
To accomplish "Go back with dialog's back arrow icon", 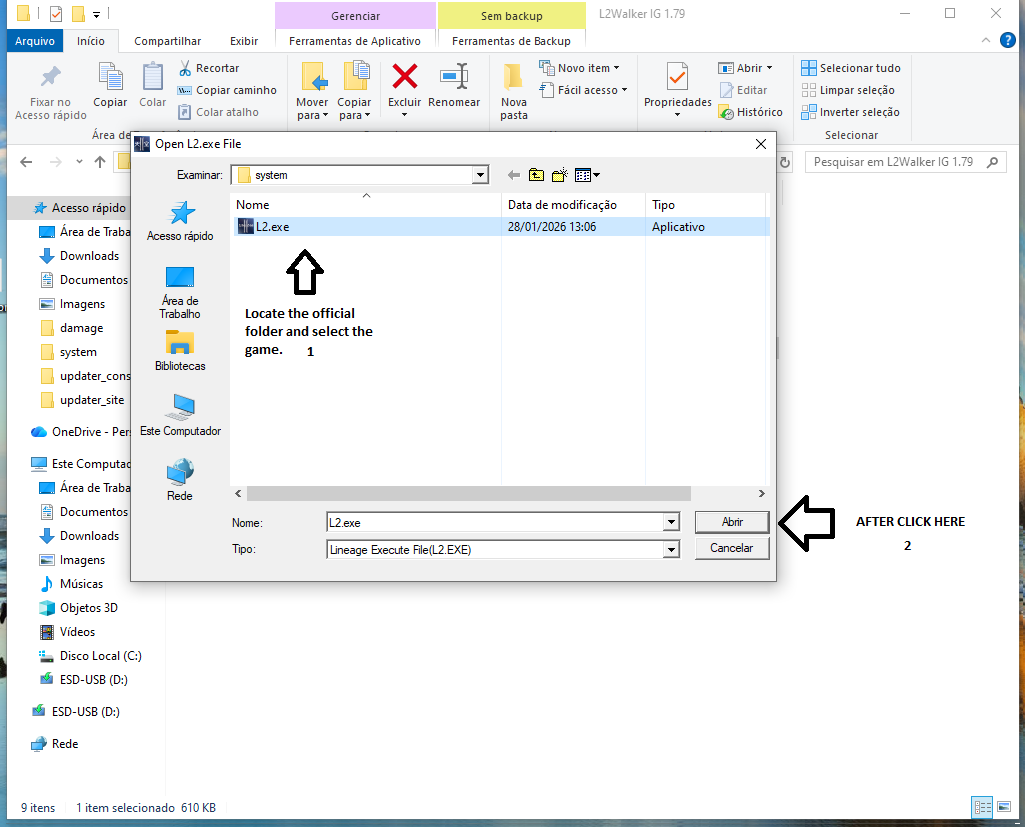I will (x=514, y=175).
